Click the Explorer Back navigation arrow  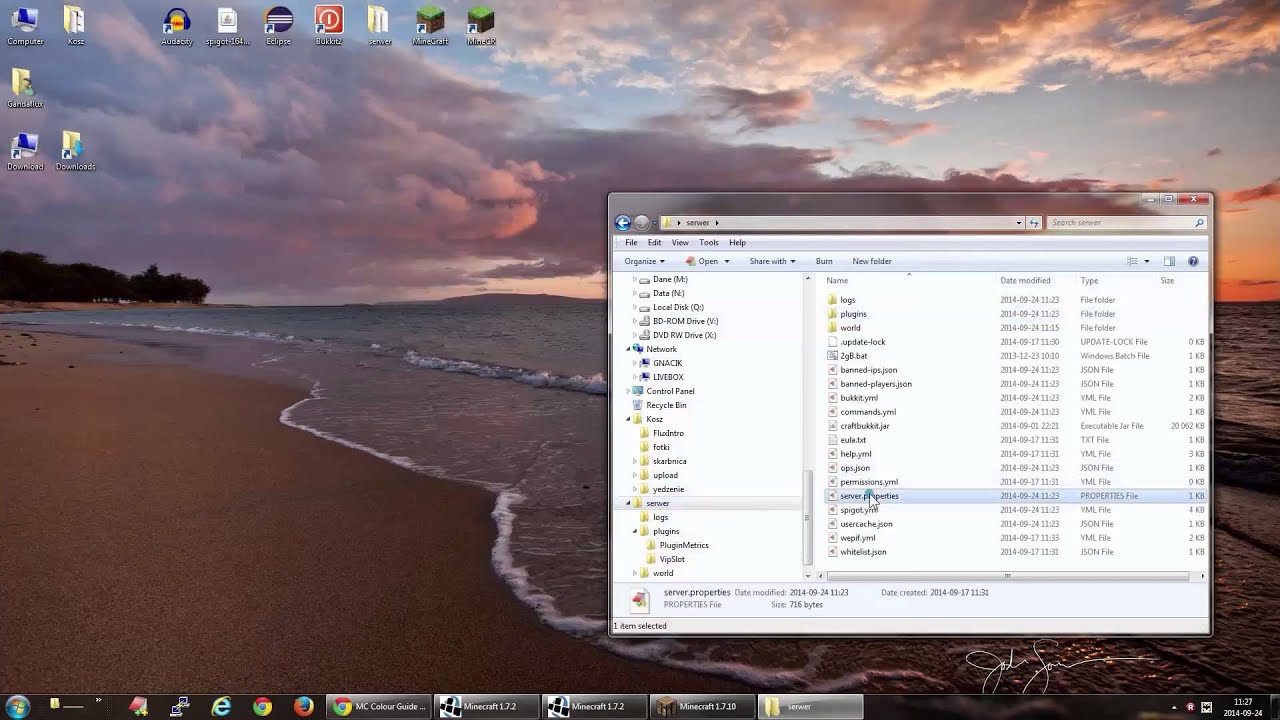(623, 223)
